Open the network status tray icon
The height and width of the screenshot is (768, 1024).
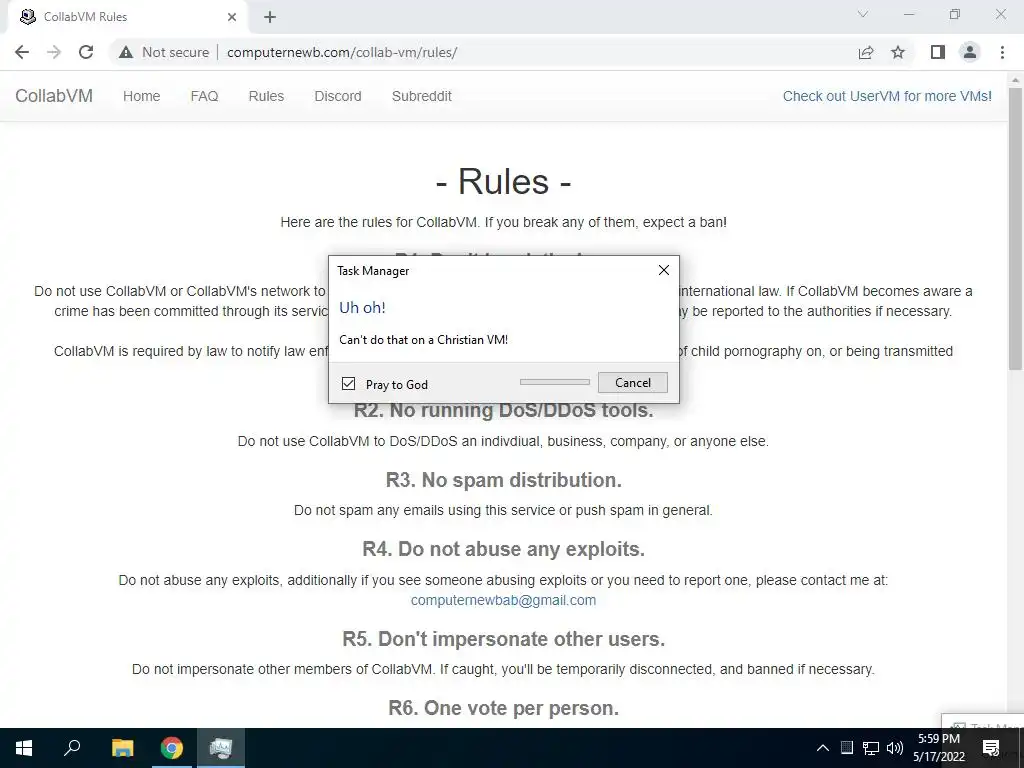click(x=871, y=748)
